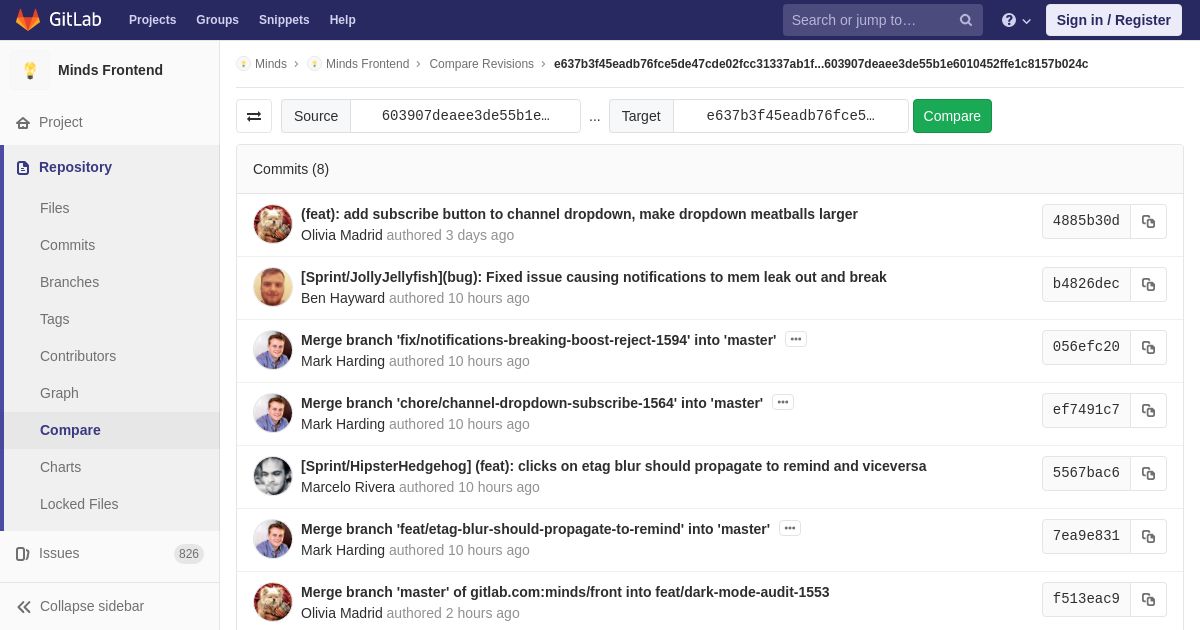The height and width of the screenshot is (630, 1200).
Task: Open Contributors in sidebar
Action: 78,356
